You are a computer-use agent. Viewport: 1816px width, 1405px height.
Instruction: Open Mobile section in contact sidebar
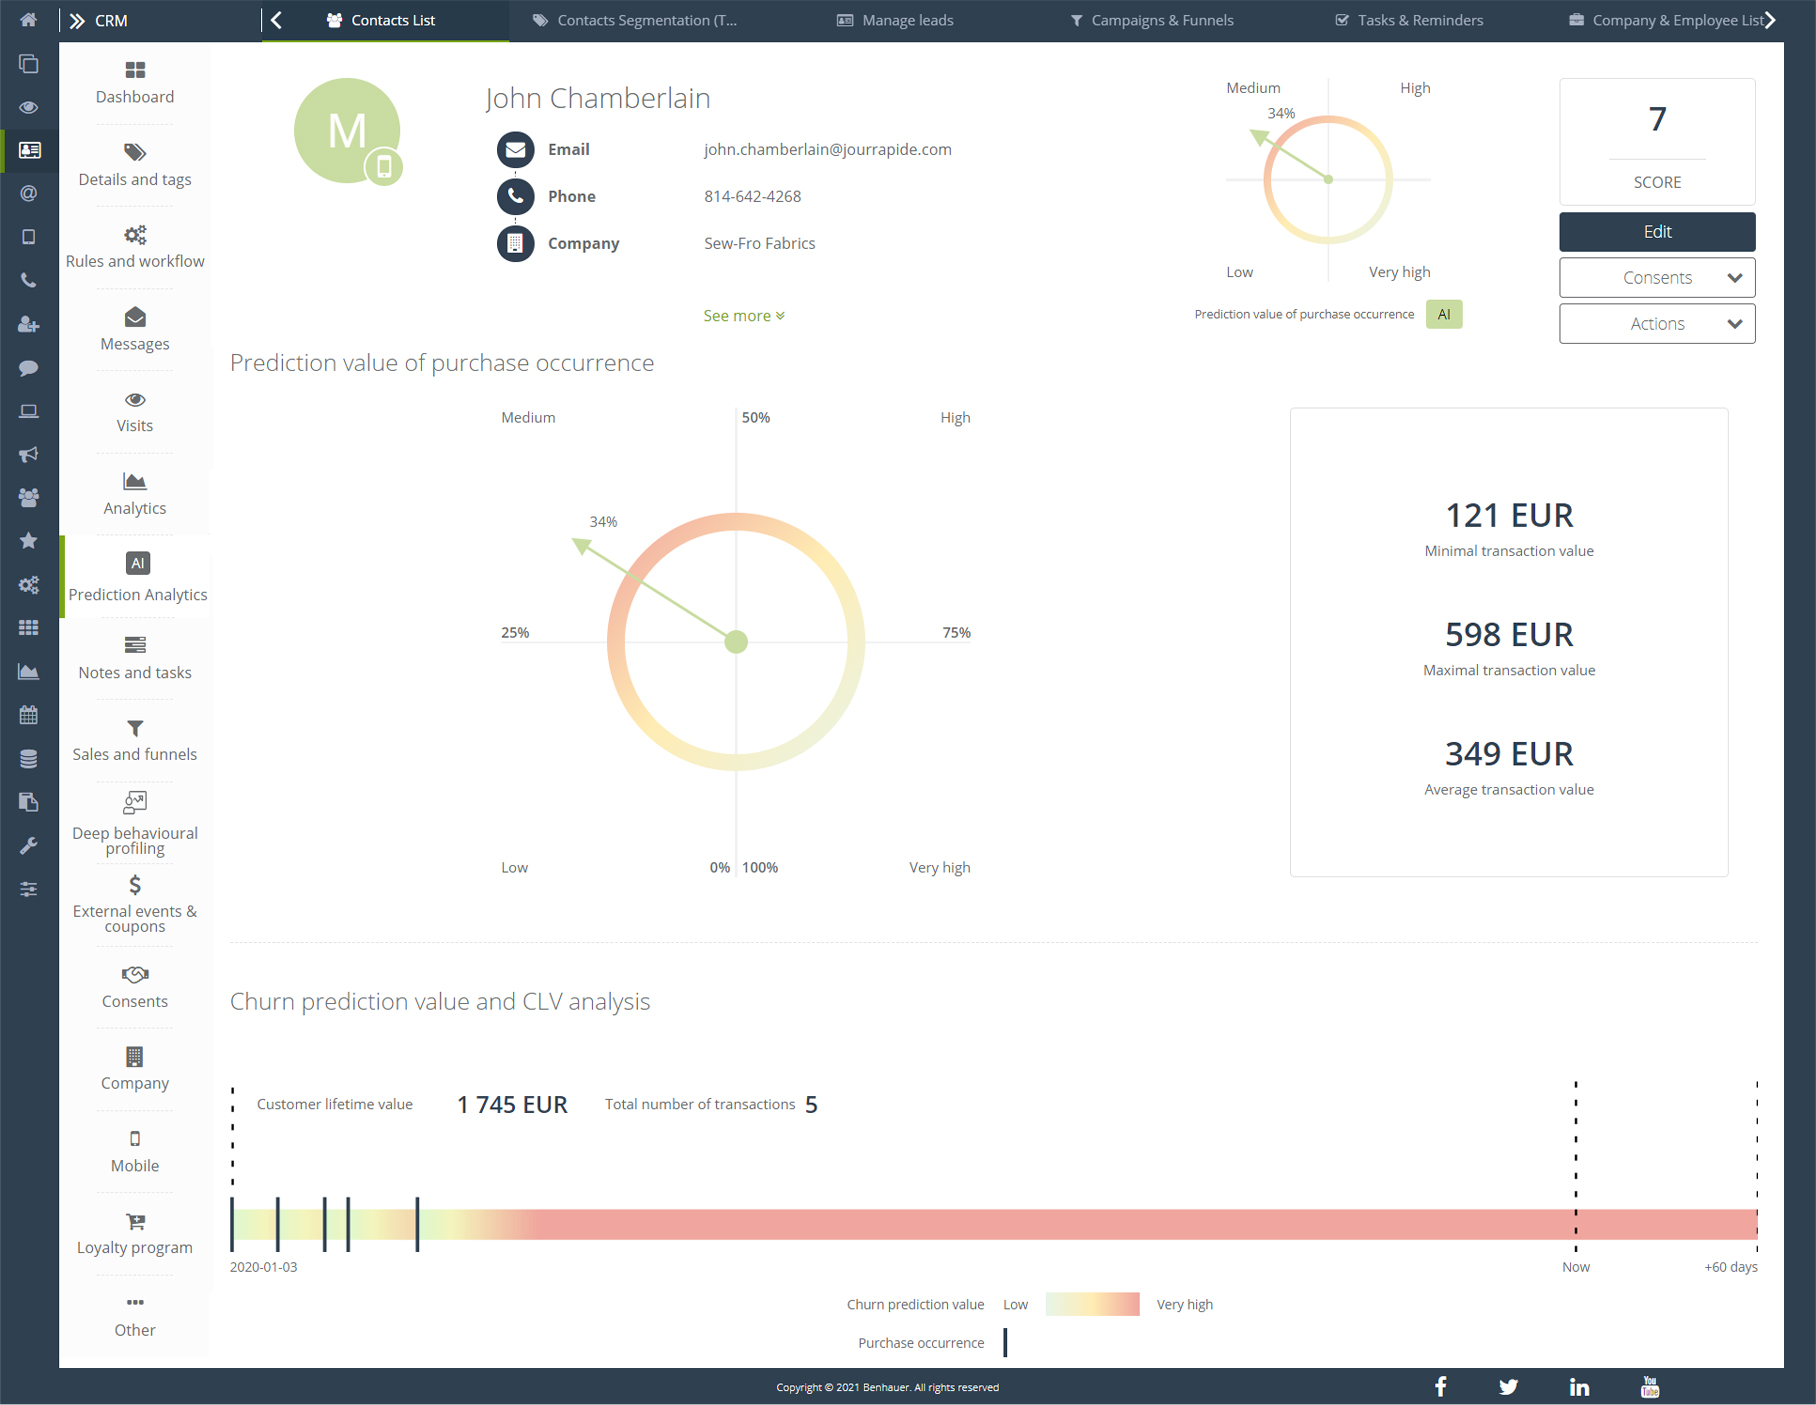135,1152
